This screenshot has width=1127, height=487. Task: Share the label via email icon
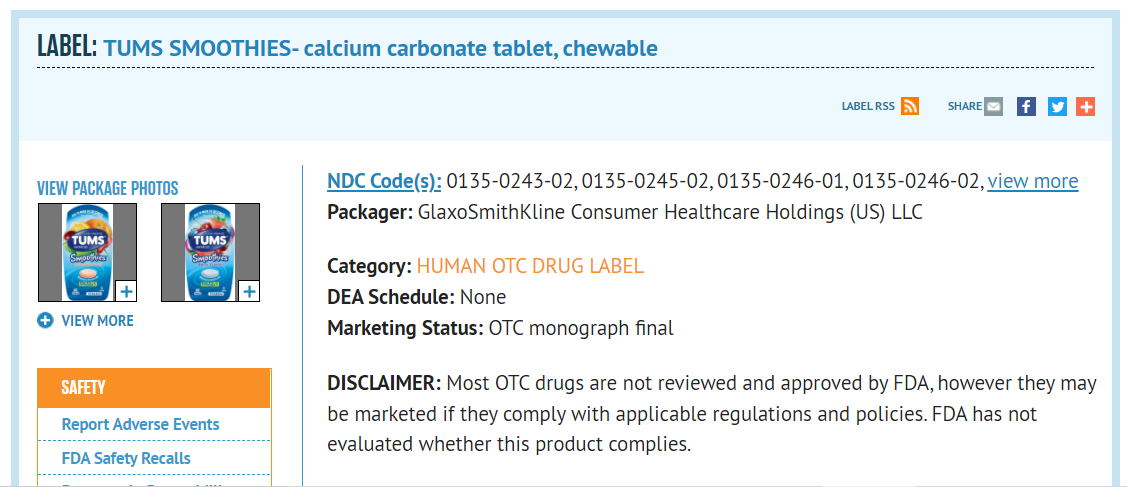[x=993, y=106]
